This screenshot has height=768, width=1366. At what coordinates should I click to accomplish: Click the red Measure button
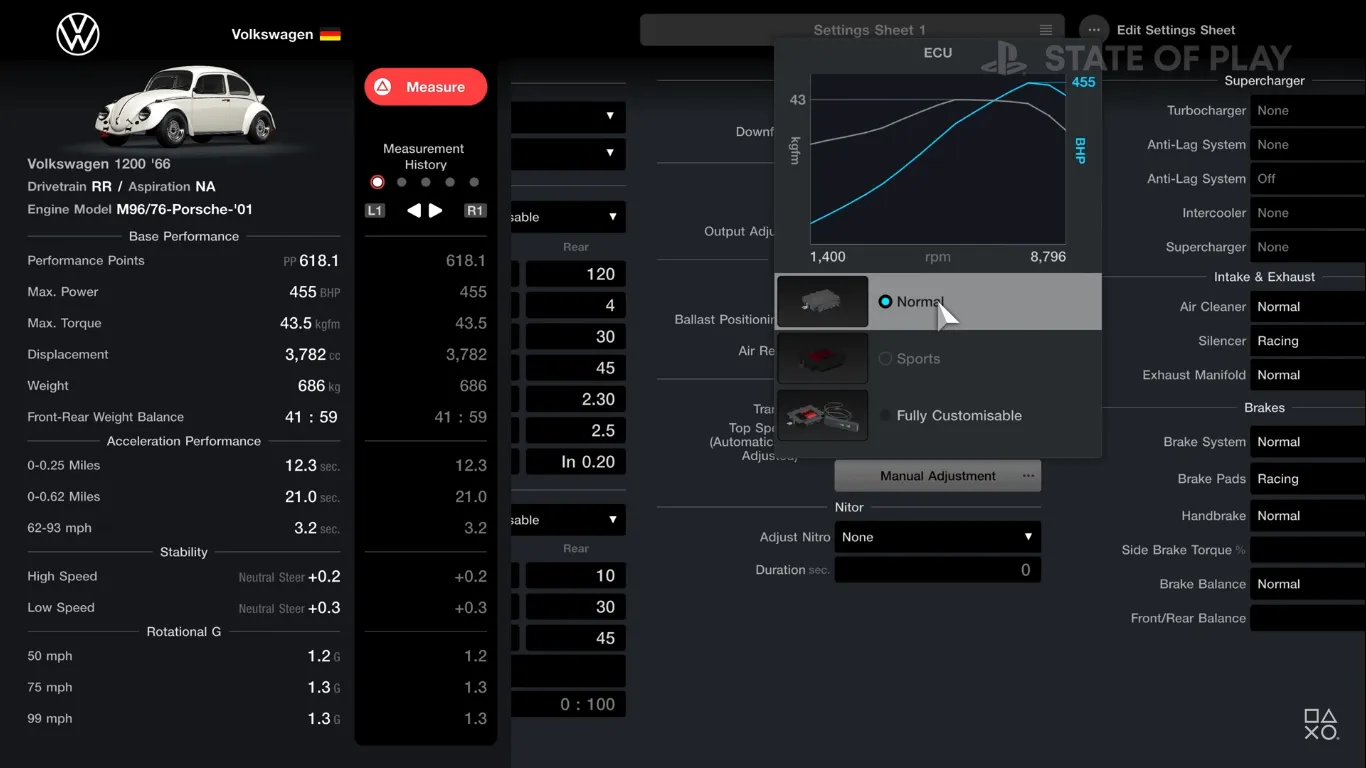point(425,87)
